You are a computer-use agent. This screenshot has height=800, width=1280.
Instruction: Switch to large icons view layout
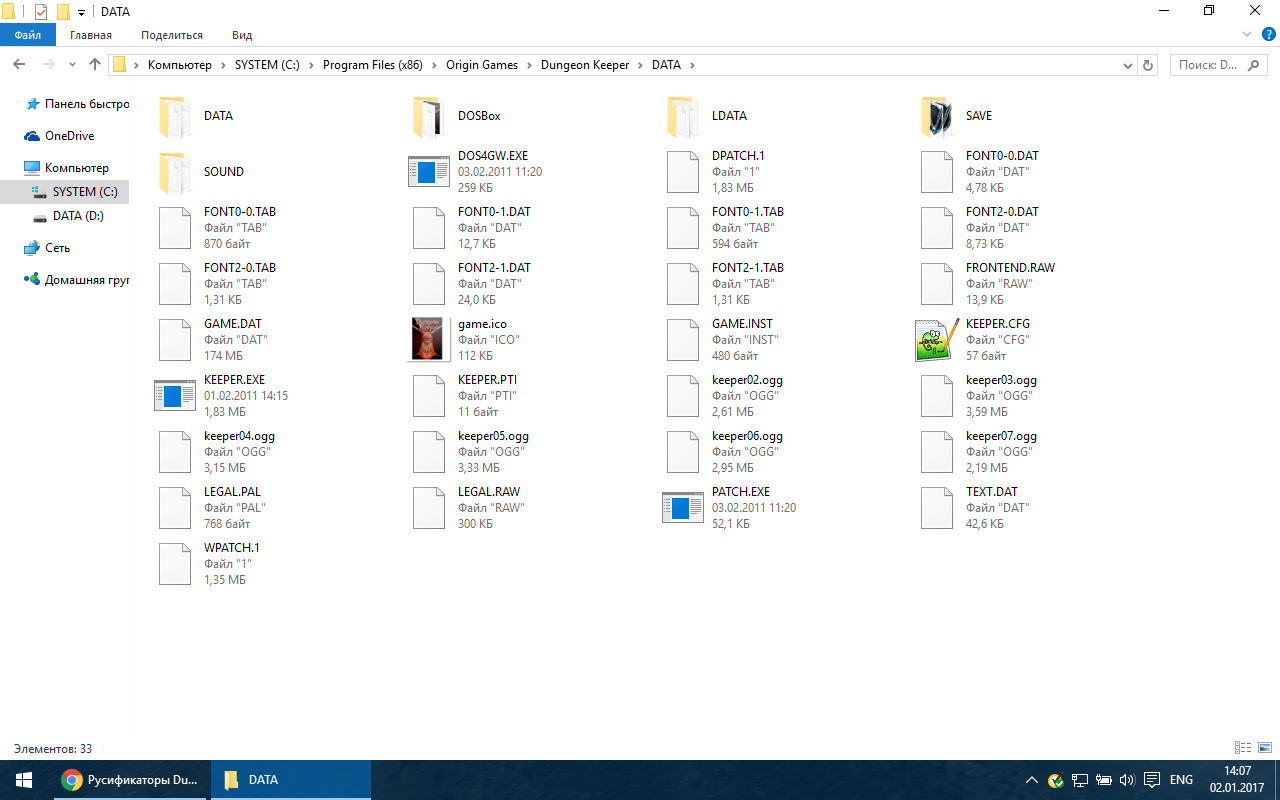(x=1265, y=748)
